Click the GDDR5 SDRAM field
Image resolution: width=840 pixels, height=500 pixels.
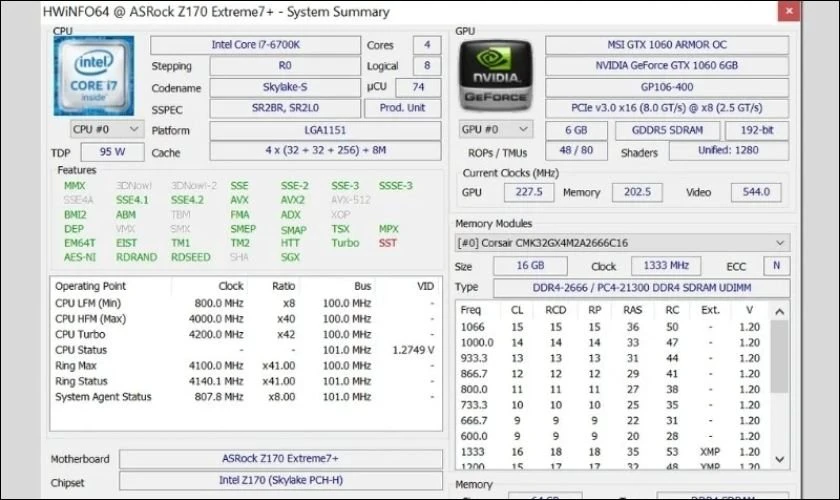pyautogui.click(x=668, y=130)
